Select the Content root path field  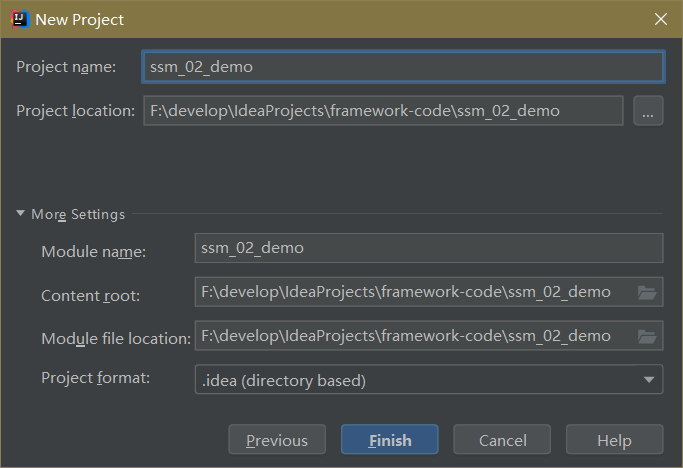click(412, 292)
